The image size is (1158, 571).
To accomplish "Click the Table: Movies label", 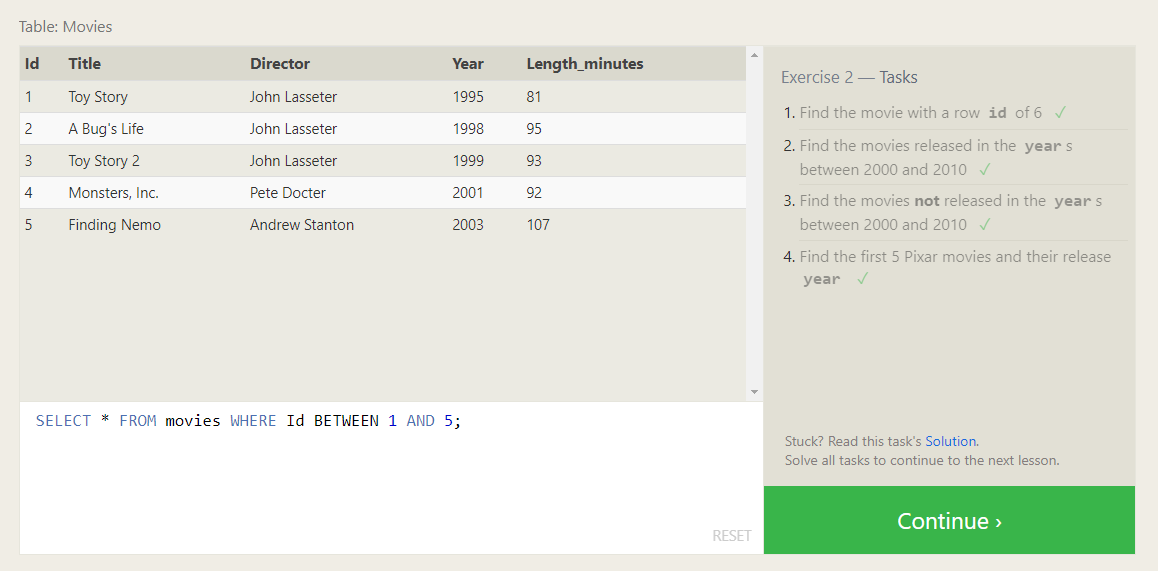I will [x=66, y=27].
